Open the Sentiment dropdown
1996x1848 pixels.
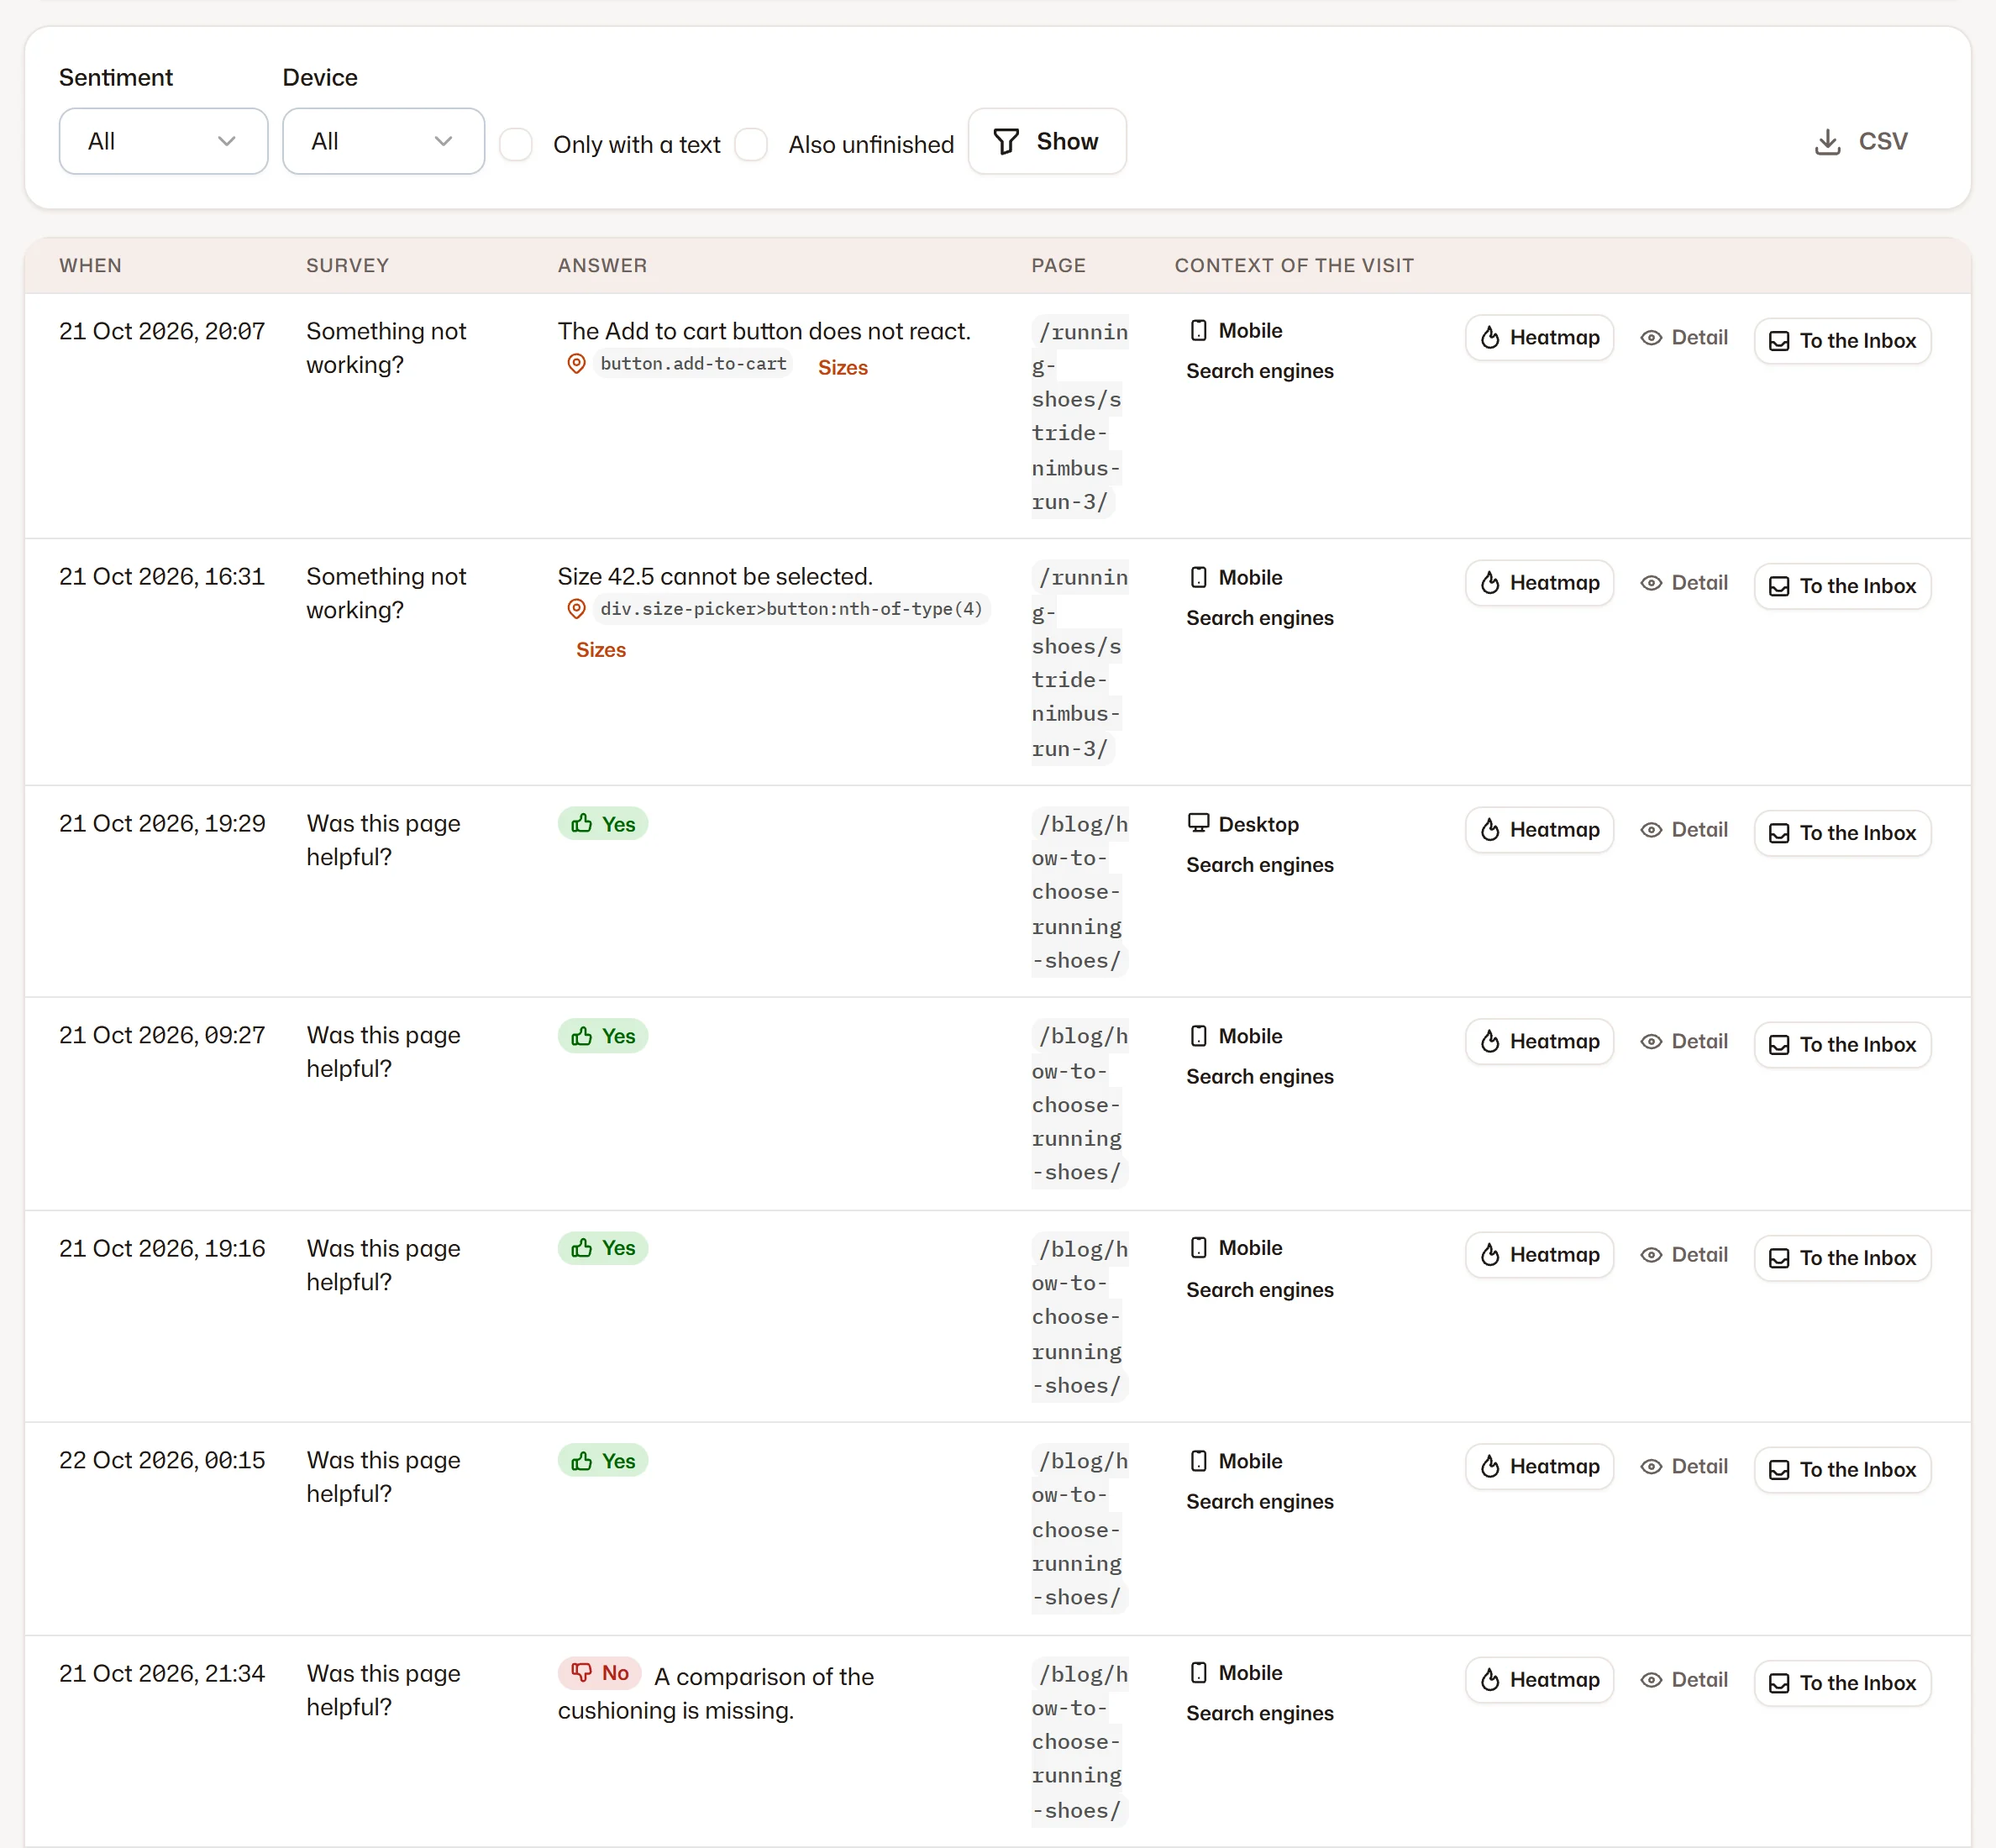[x=163, y=141]
